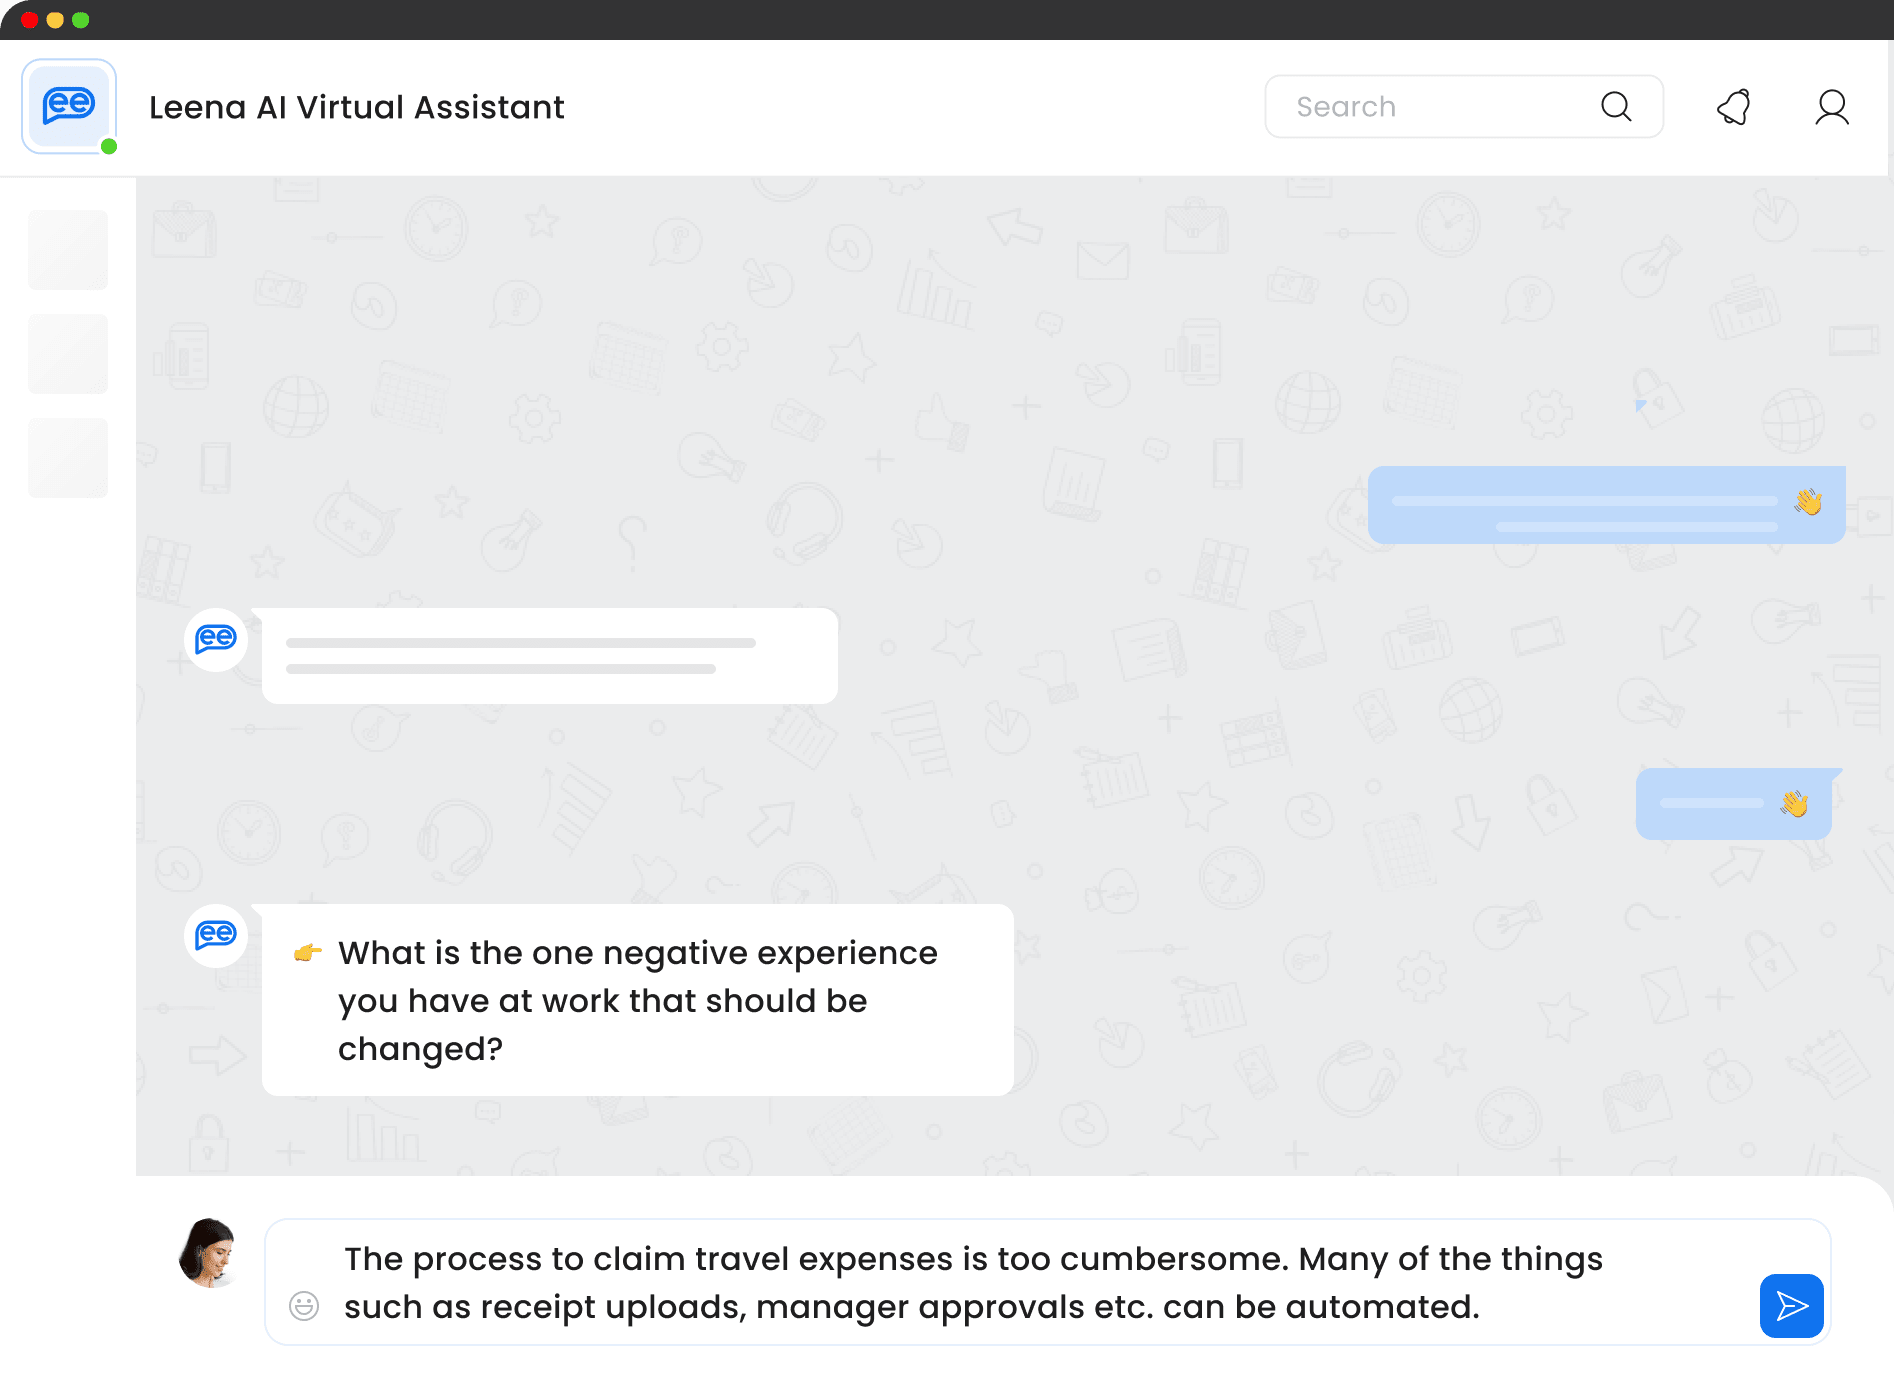Select the second sidebar placeholder item
The width and height of the screenshot is (1894, 1378).
(x=68, y=354)
